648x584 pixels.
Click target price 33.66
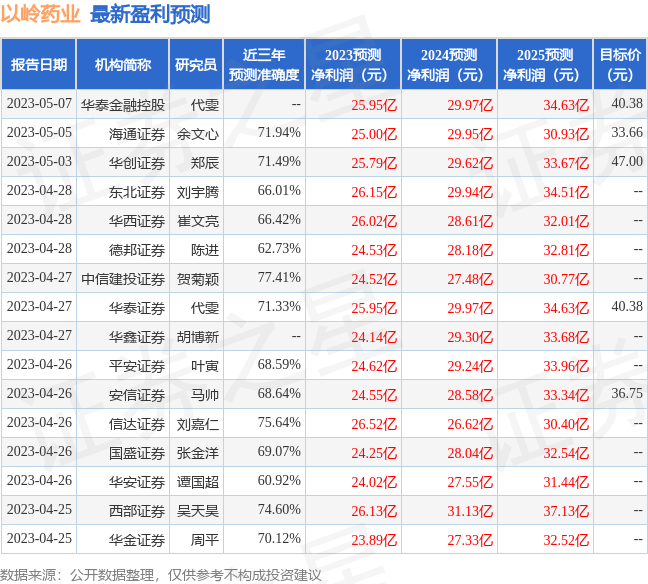click(627, 132)
